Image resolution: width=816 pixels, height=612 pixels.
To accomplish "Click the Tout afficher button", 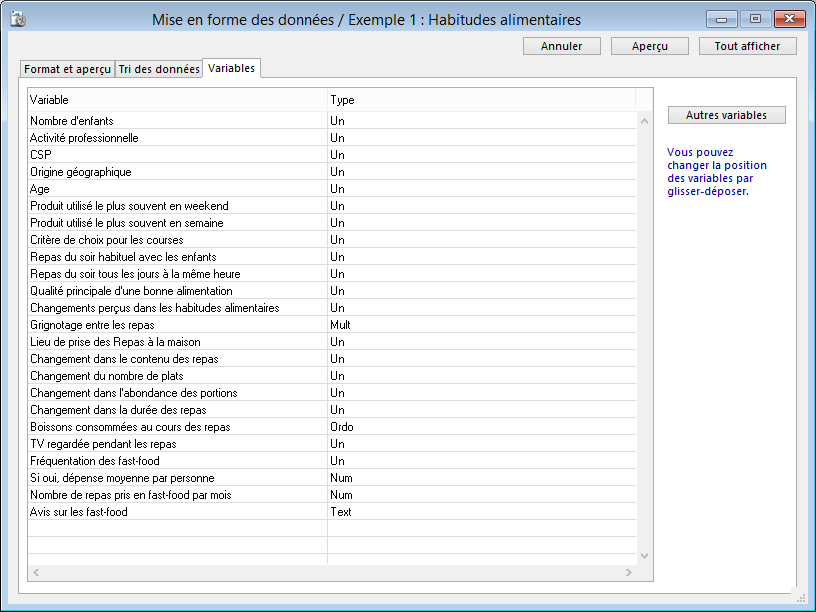I will (747, 46).
